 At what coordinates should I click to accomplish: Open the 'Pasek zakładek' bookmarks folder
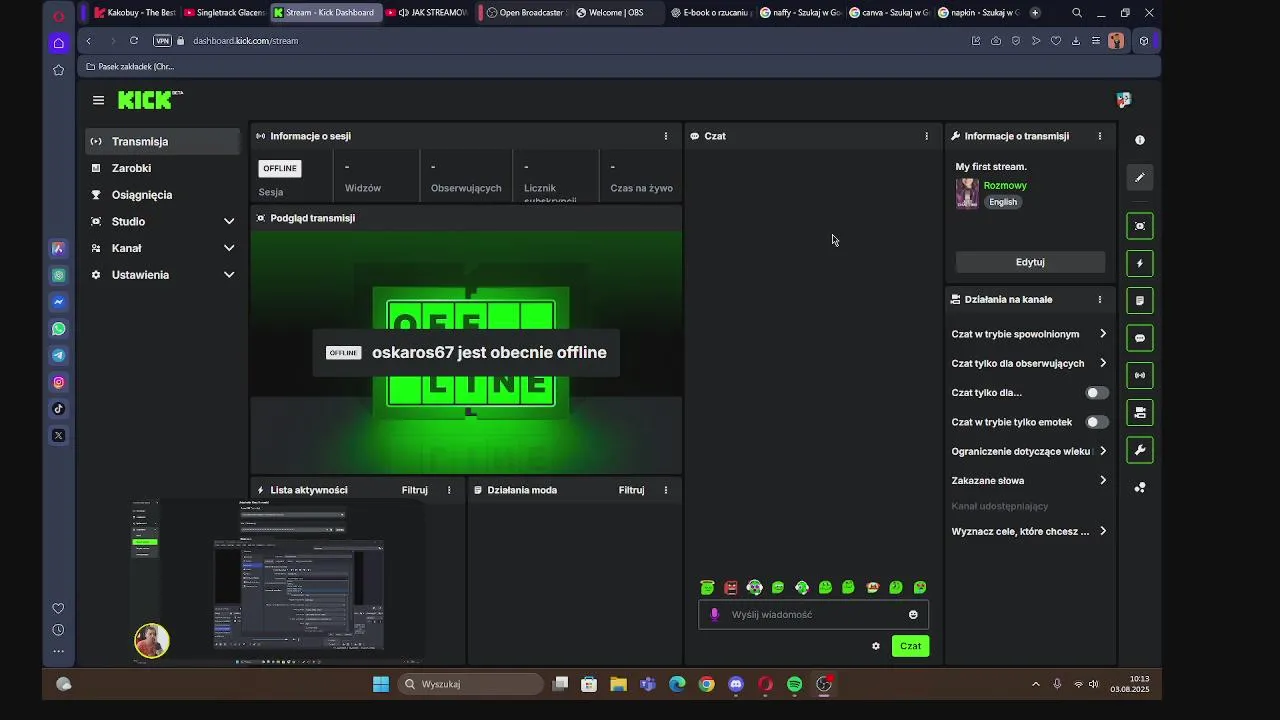(130, 67)
